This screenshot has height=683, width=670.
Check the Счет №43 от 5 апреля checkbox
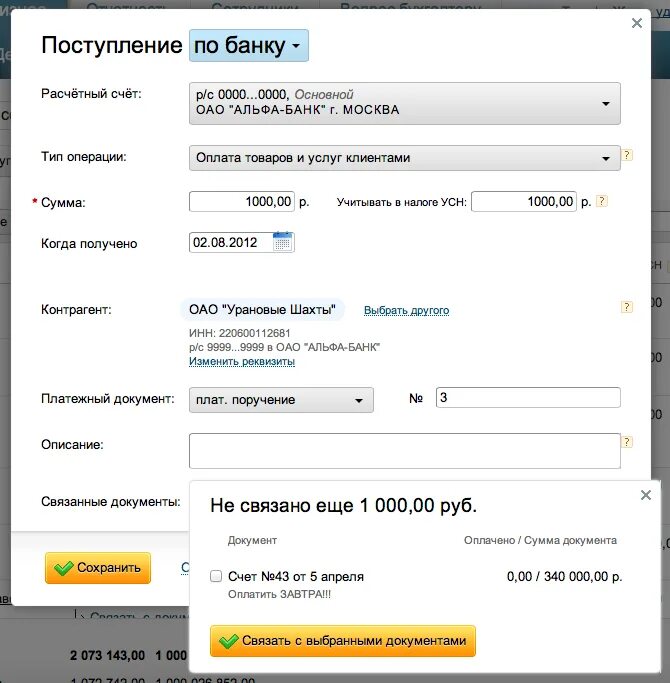(x=216, y=576)
